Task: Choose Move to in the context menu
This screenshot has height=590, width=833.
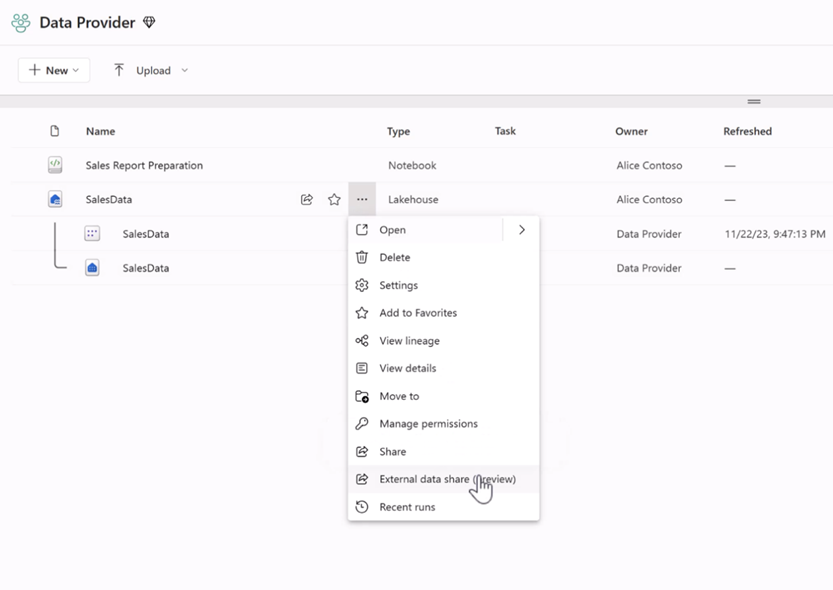Action: 399,396
